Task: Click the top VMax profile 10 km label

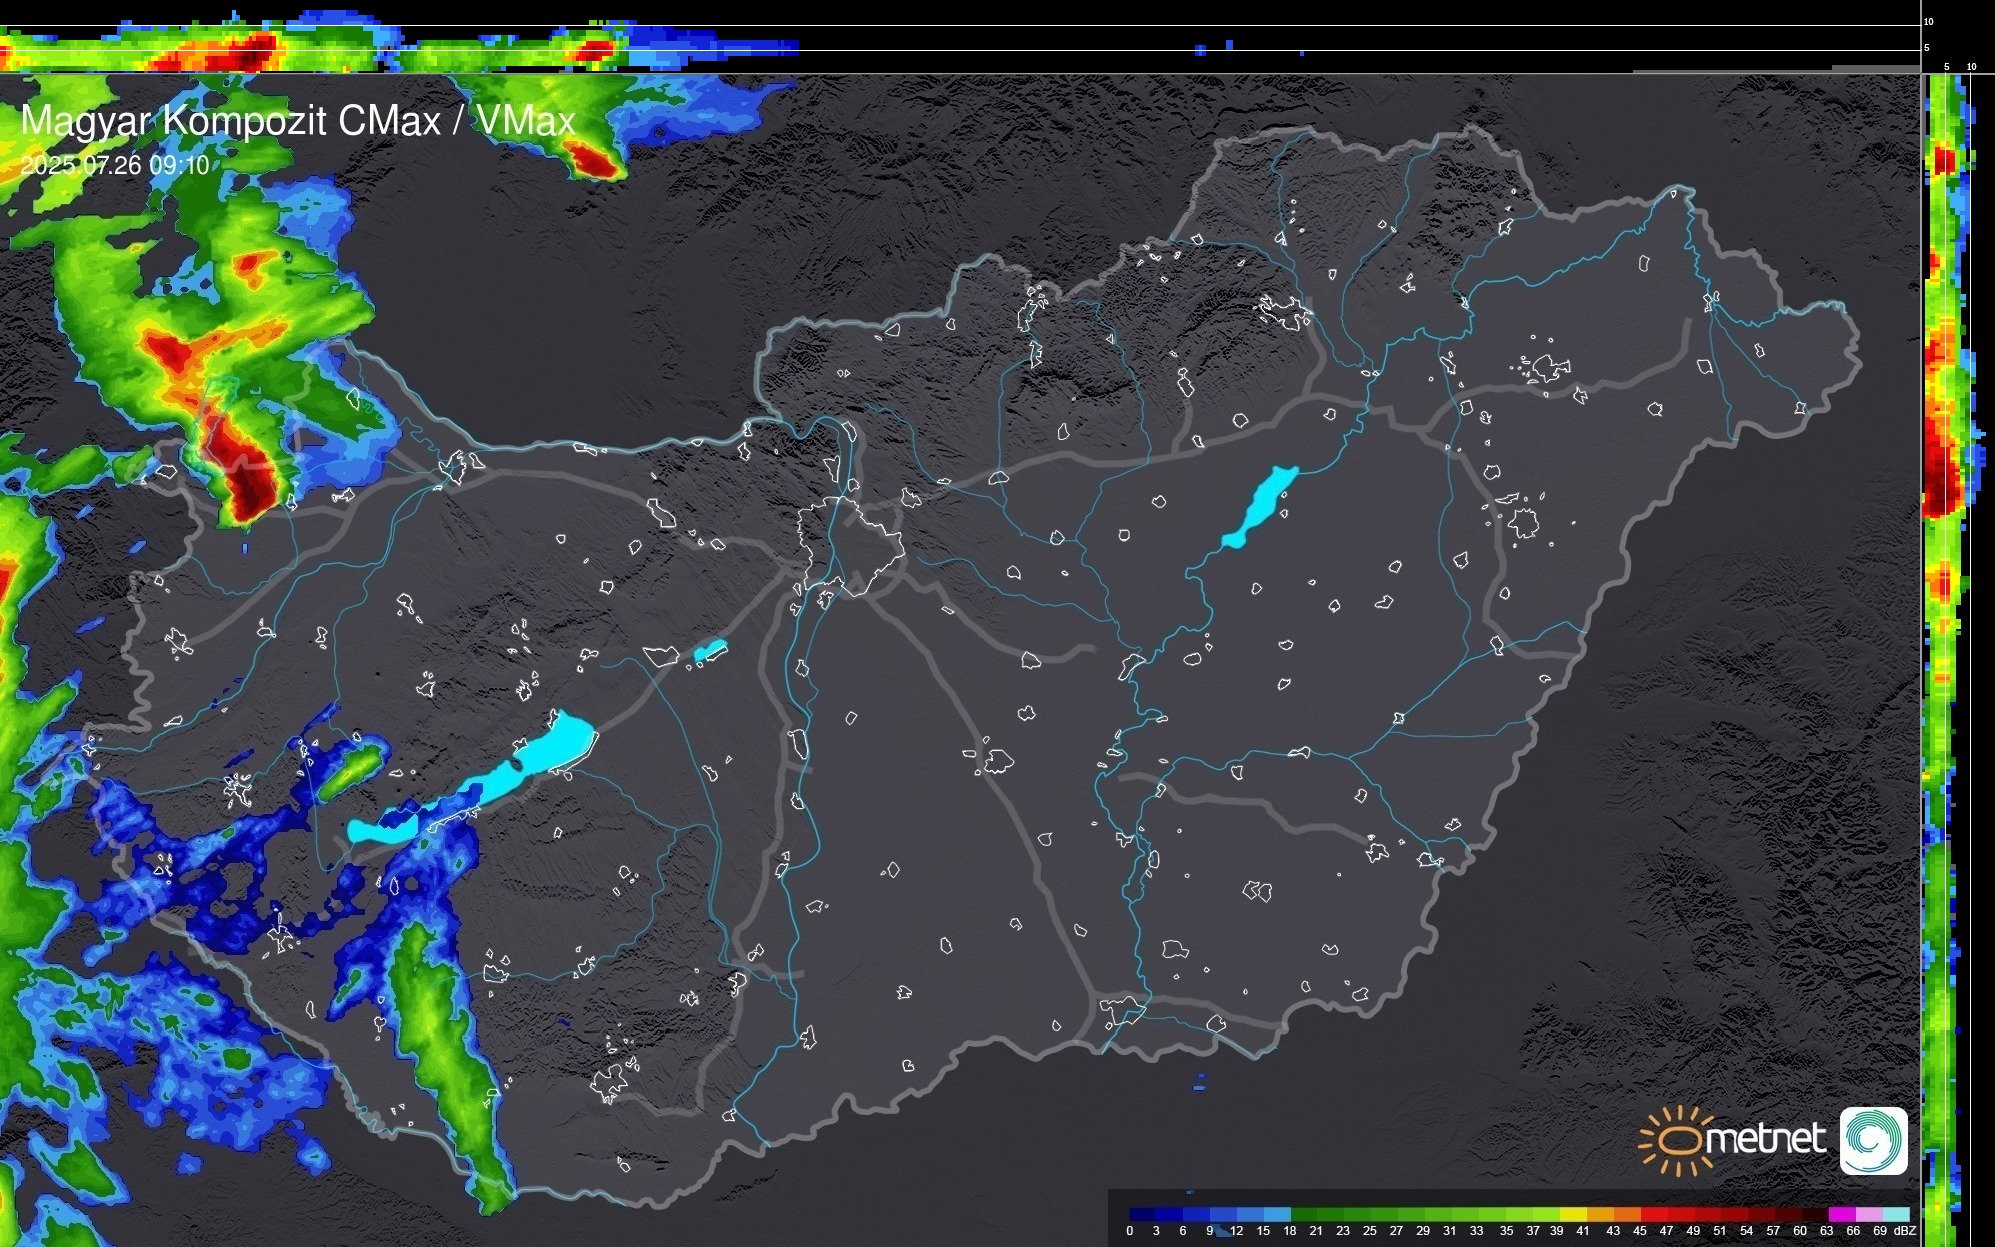Action: 1929,21
